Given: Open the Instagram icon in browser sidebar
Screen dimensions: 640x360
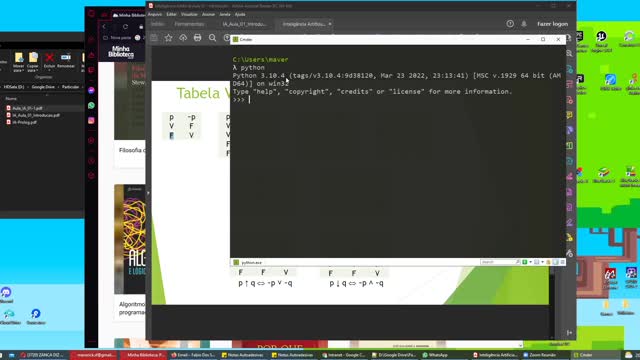Looking at the screenshot, I should pyautogui.click(x=91, y=120).
